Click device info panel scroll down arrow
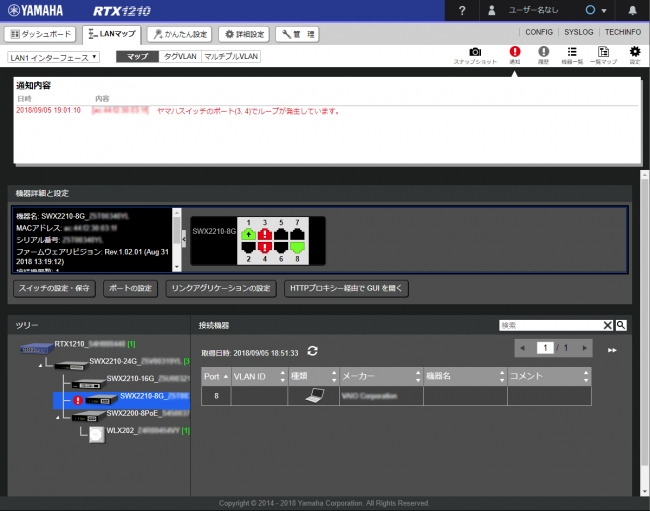 177,267
